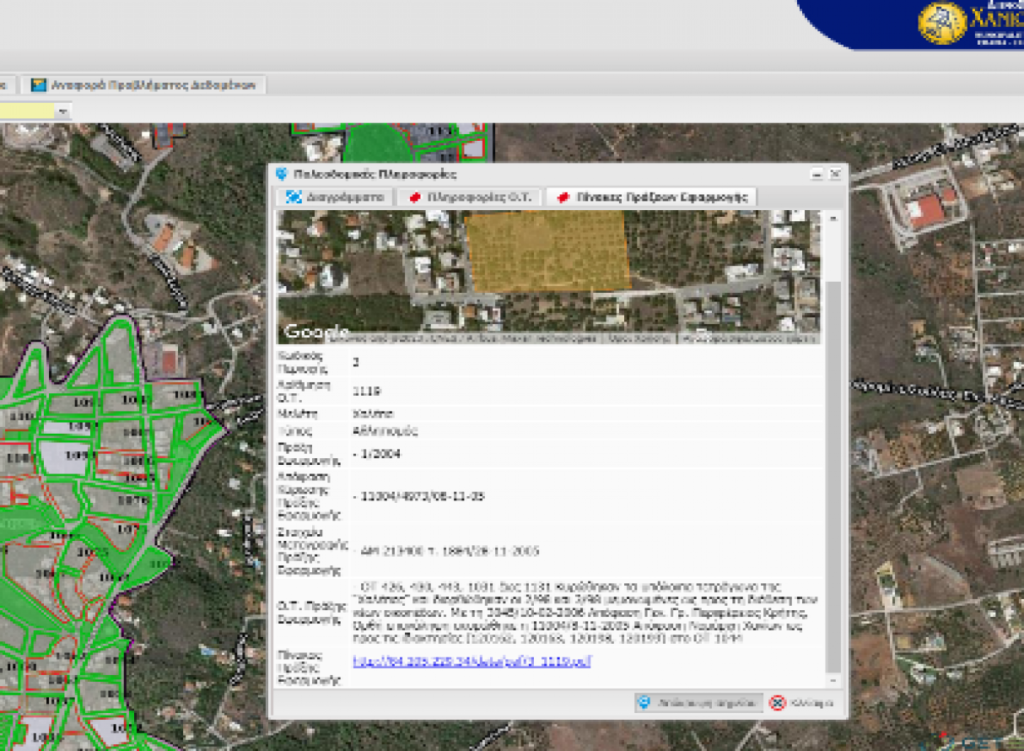Viewport: 1024px width, 751px height.
Task: Click red icon on Πληροφορίες Ο.Τ. tab
Action: coord(414,197)
